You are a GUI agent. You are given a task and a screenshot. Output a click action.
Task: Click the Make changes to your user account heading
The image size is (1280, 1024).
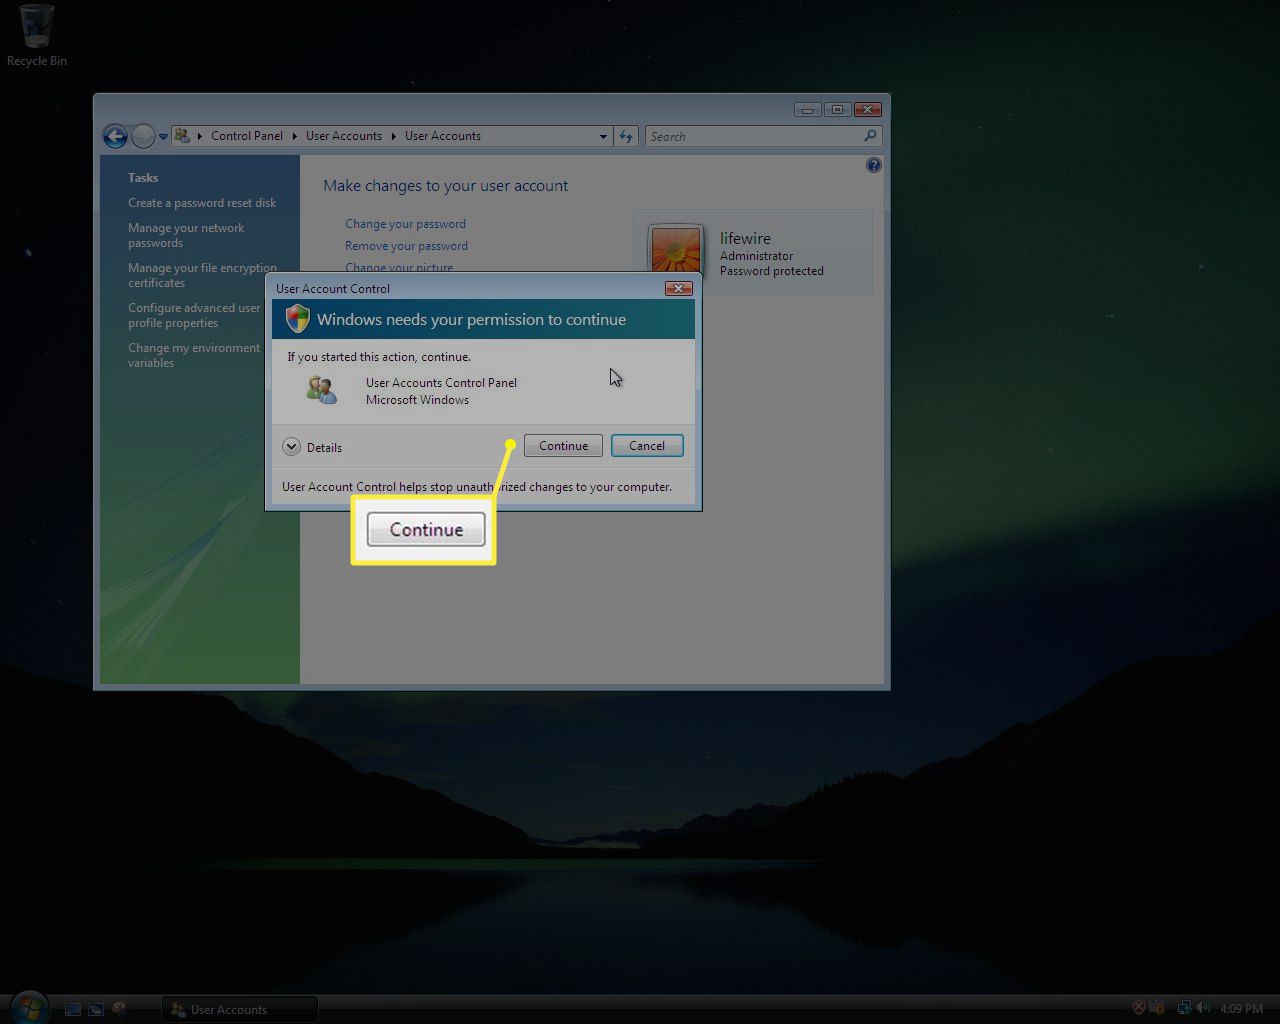(445, 186)
